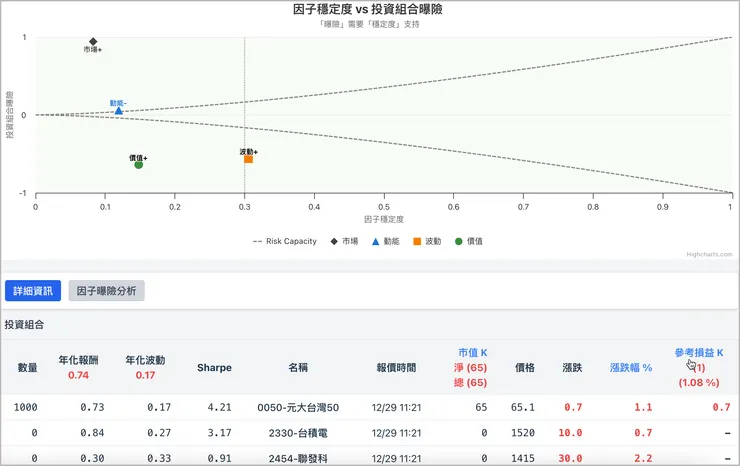
Task: Switch to the 因子曝險分析 tab
Action: pyautogui.click(x=107, y=291)
